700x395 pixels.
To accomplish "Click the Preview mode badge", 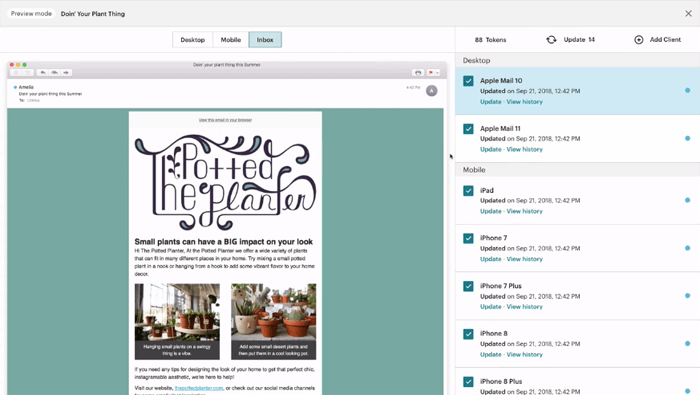I will point(31,14).
